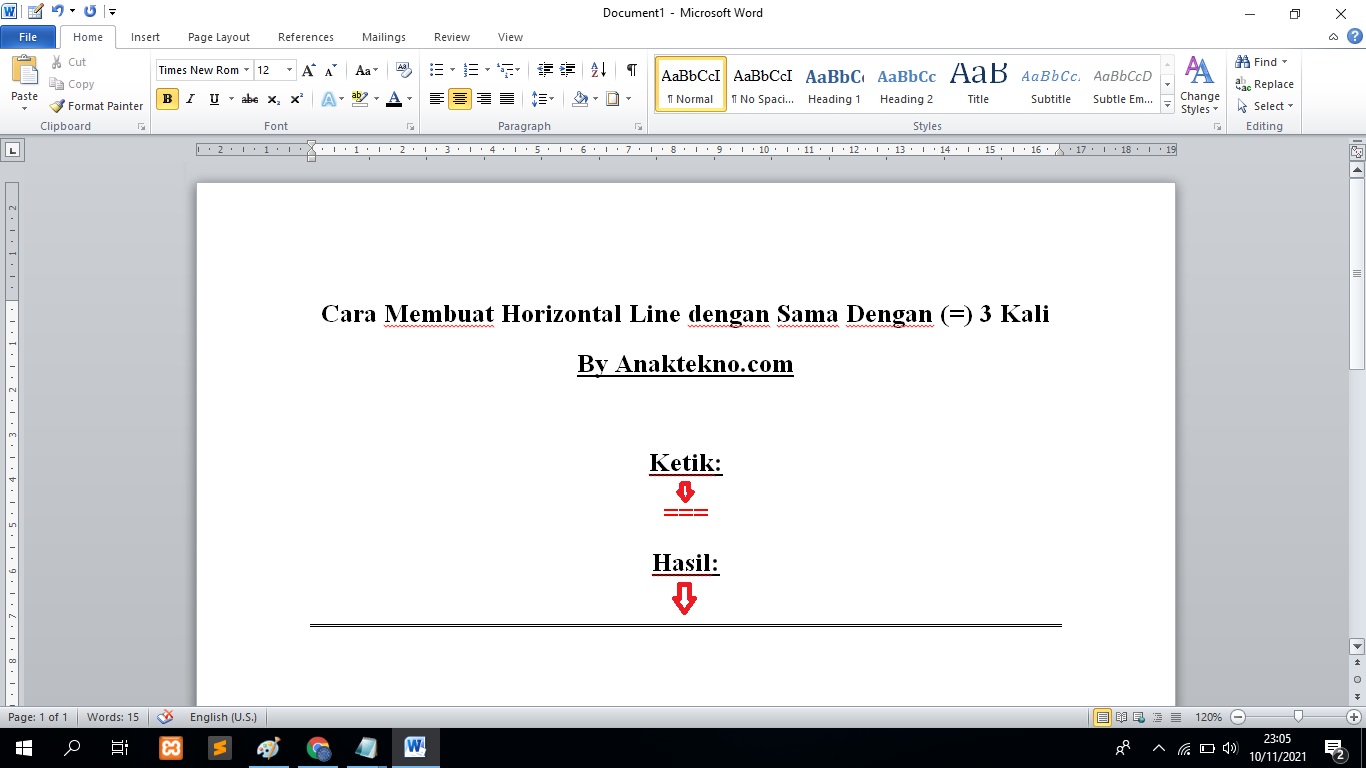Click the vertical scrollbar thumb
The height and width of the screenshot is (768, 1366).
[1357, 273]
